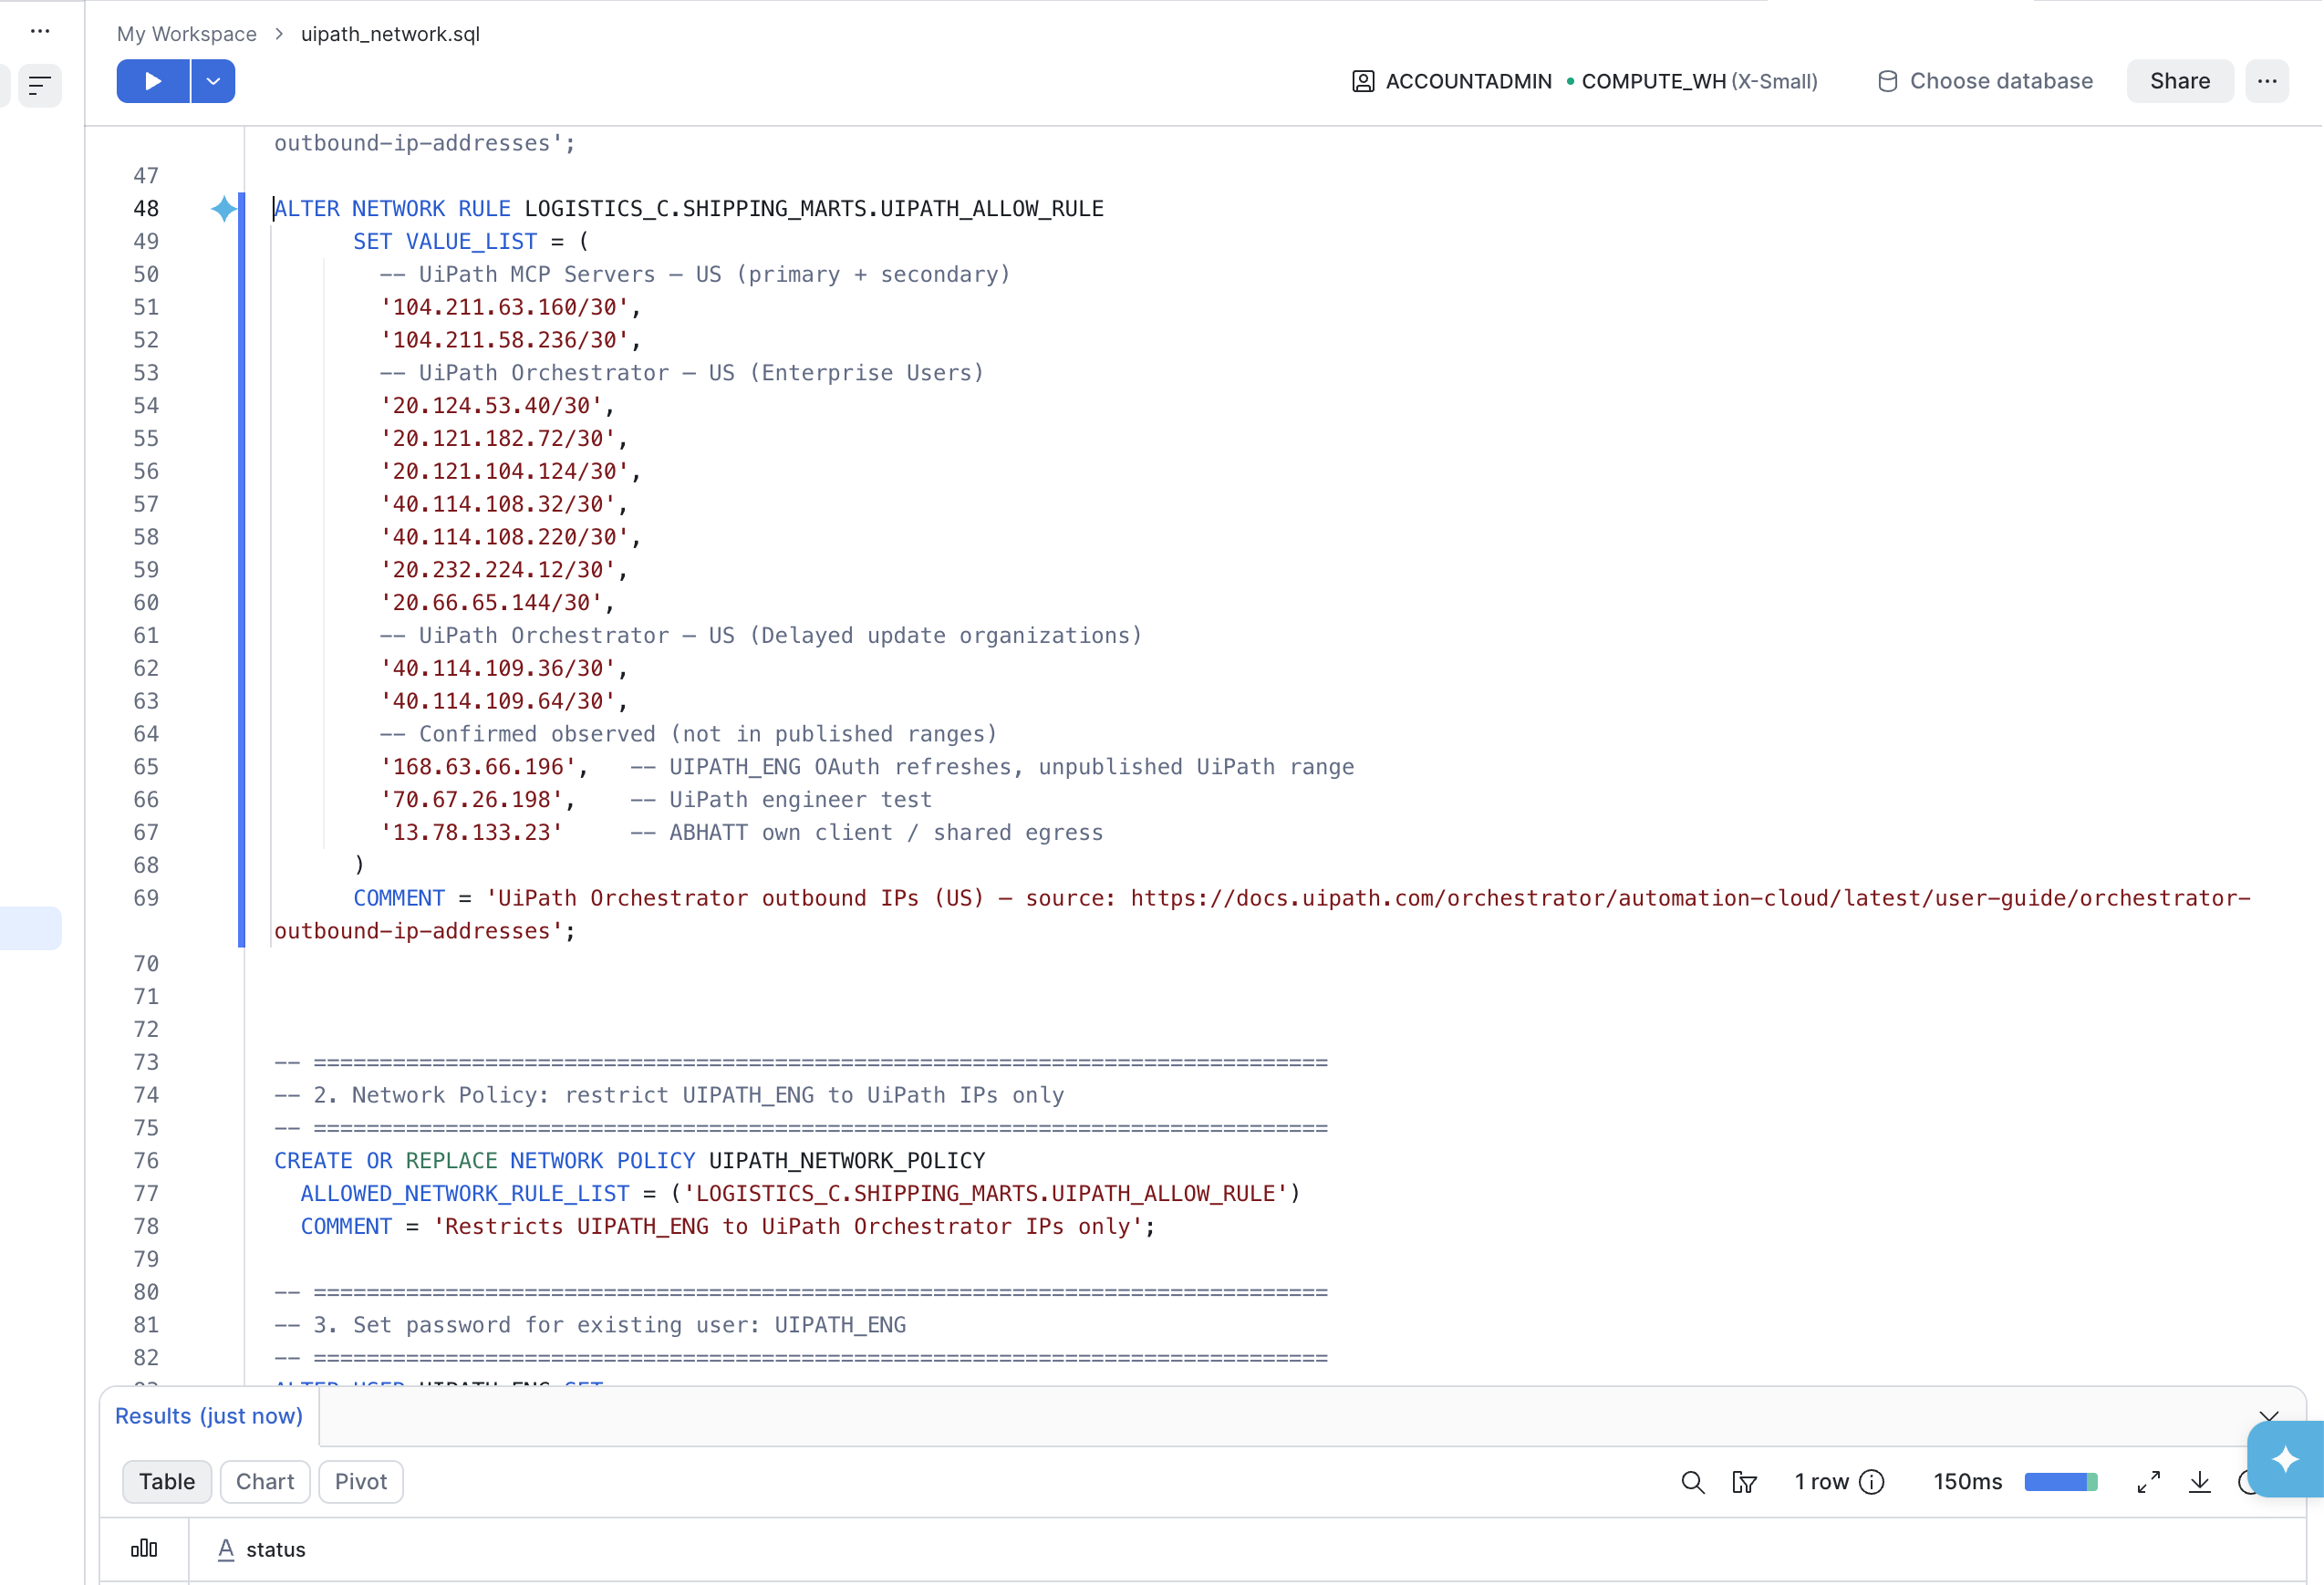Switch to the Chart view
The width and height of the screenshot is (2324, 1585).
click(265, 1482)
